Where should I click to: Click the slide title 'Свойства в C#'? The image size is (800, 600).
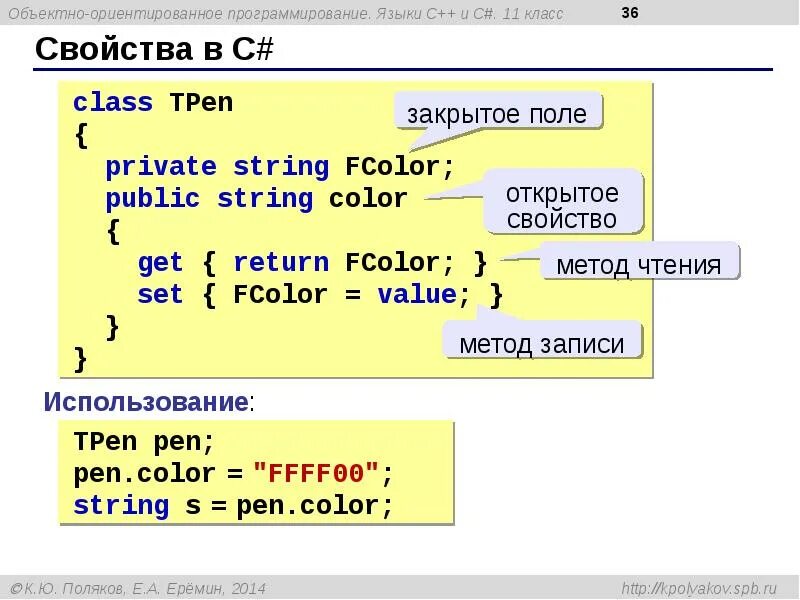coord(154,49)
